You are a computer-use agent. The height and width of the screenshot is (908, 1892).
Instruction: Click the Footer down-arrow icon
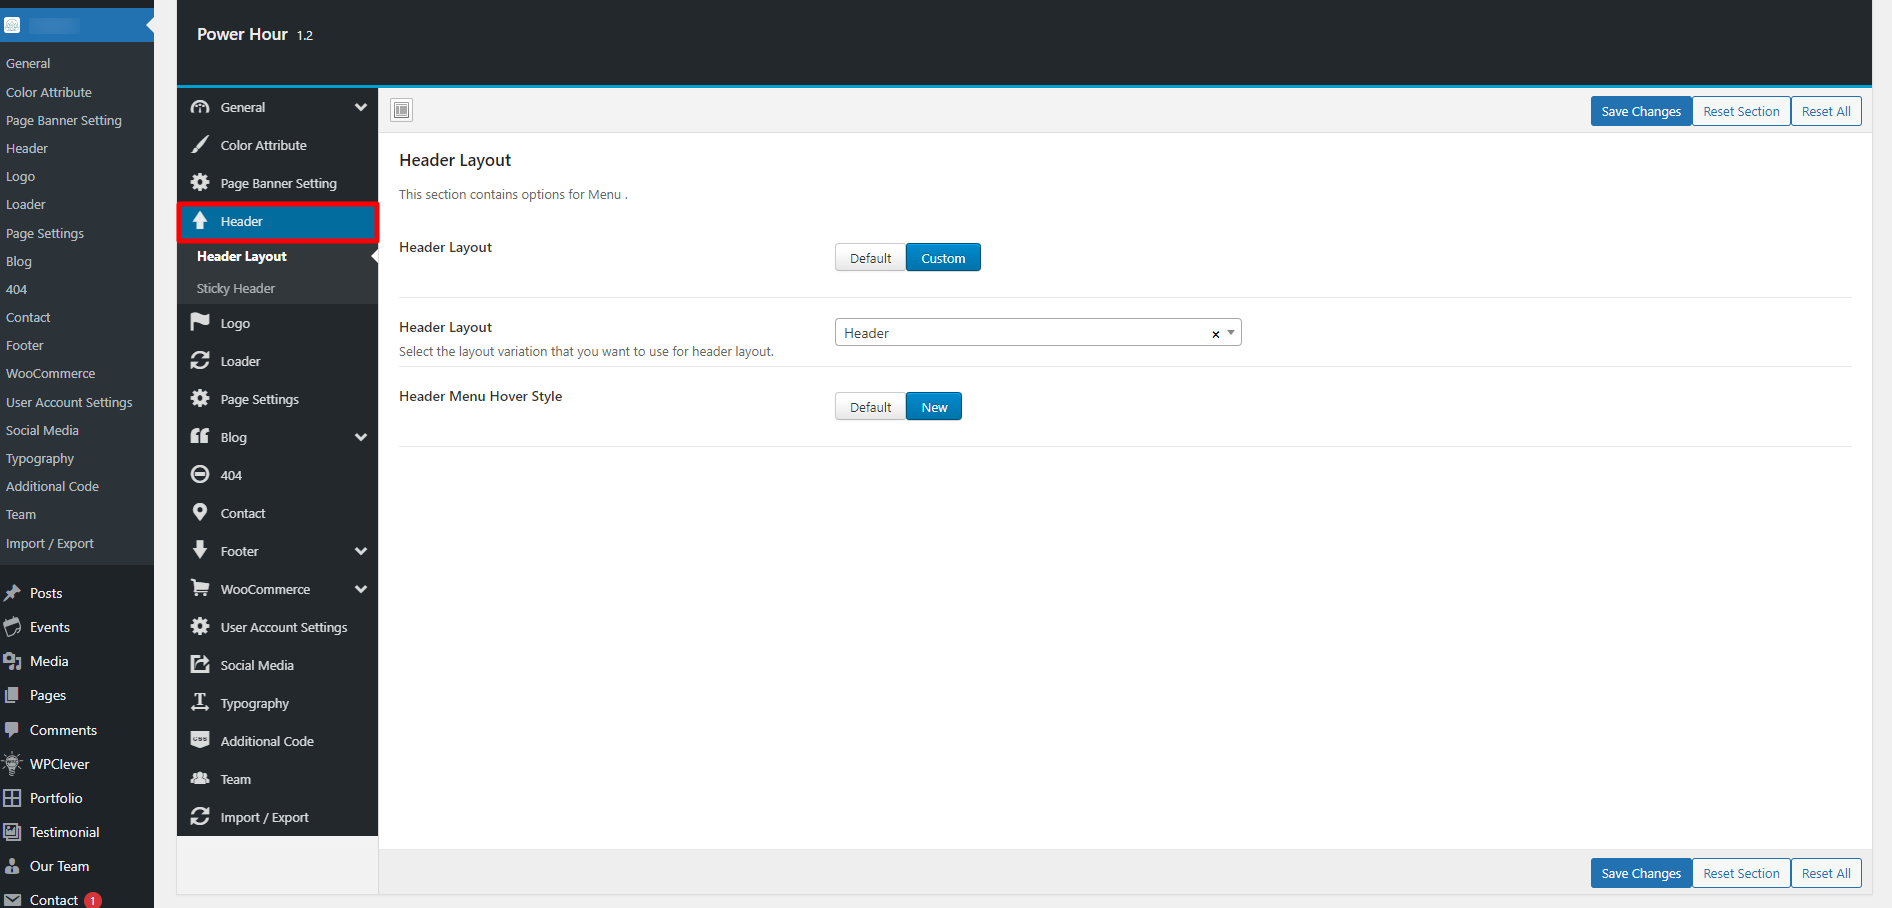(x=200, y=550)
